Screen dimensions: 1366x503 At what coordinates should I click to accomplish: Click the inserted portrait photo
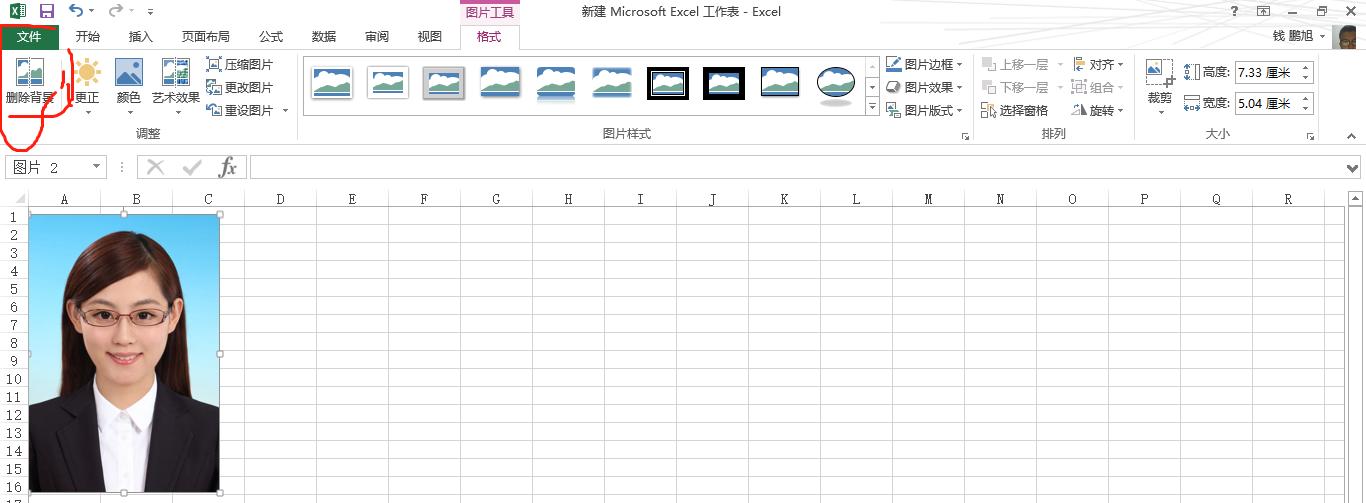(x=124, y=353)
